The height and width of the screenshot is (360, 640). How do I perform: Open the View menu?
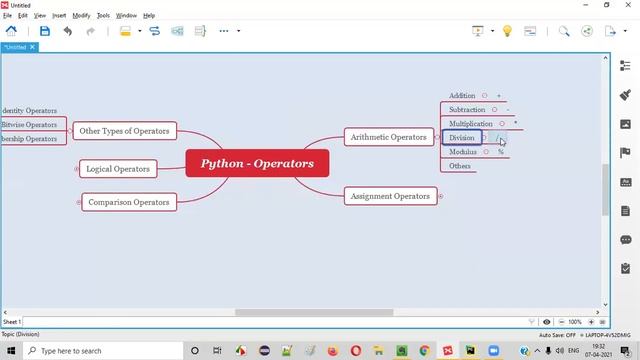click(x=40, y=16)
